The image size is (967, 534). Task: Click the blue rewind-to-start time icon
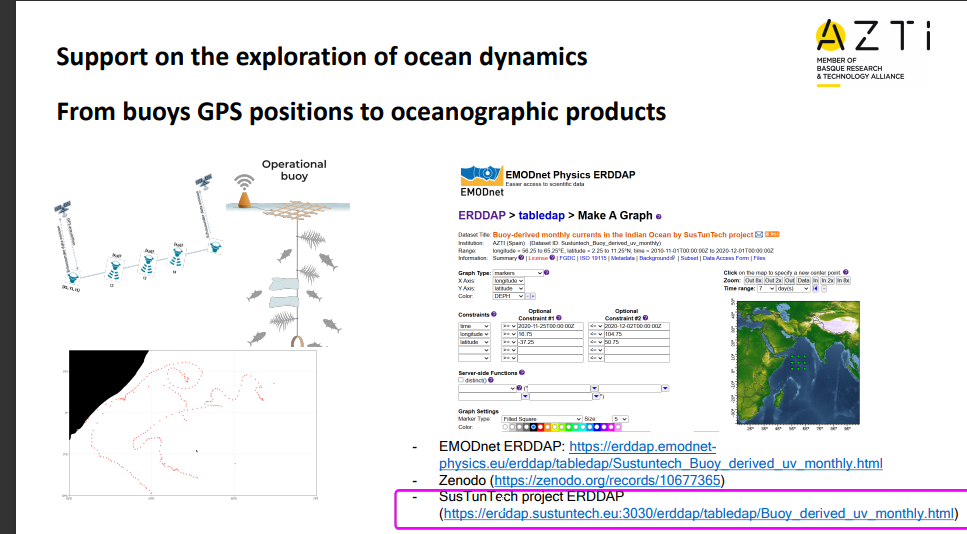tap(815, 289)
